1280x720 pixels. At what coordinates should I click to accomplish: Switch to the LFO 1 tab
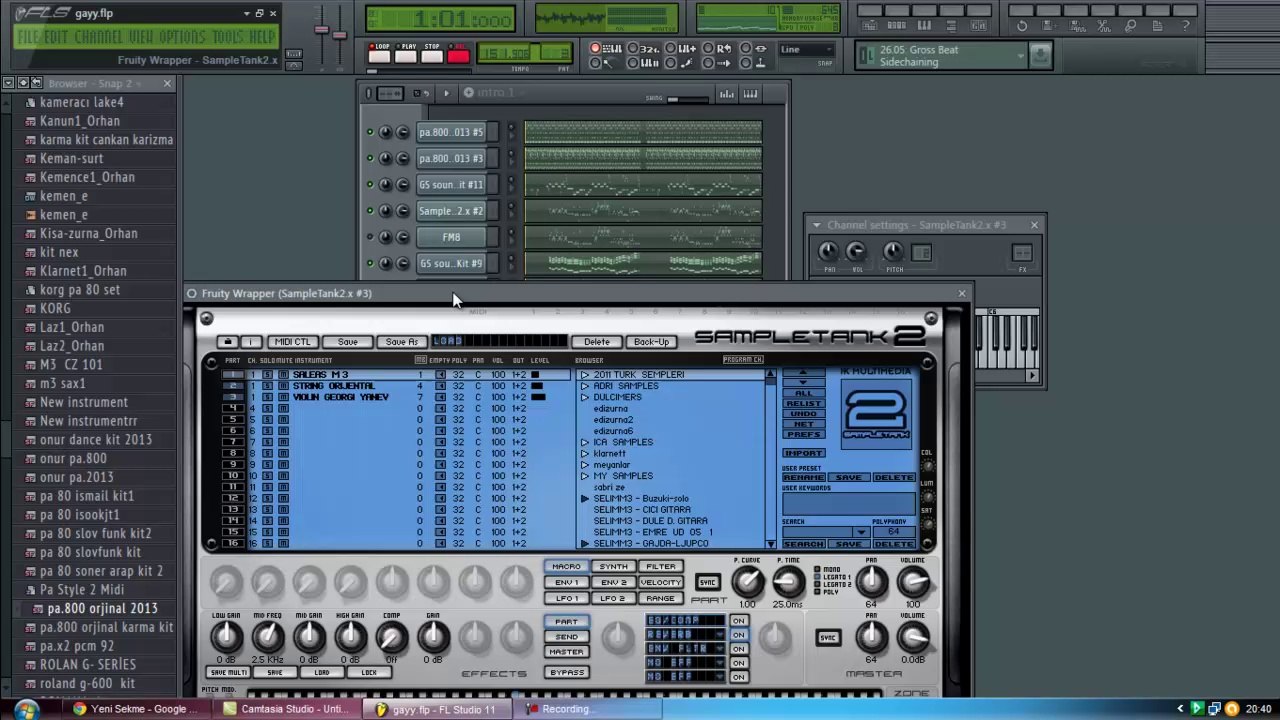click(566, 598)
